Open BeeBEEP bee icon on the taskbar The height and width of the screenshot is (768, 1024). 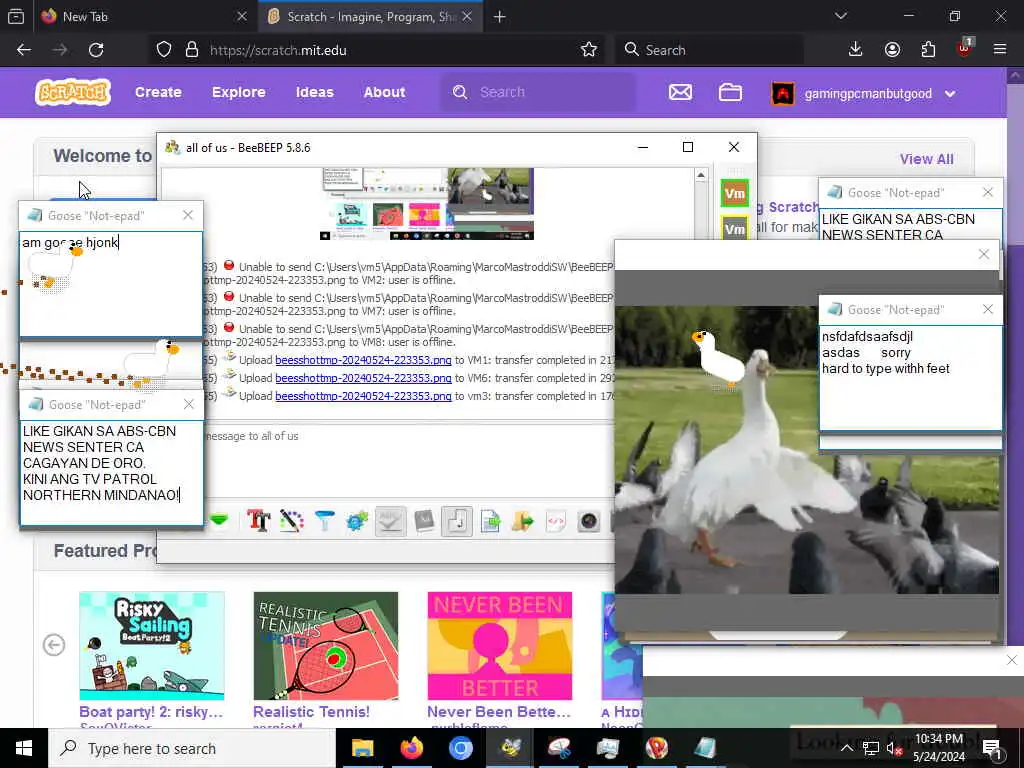[510, 748]
